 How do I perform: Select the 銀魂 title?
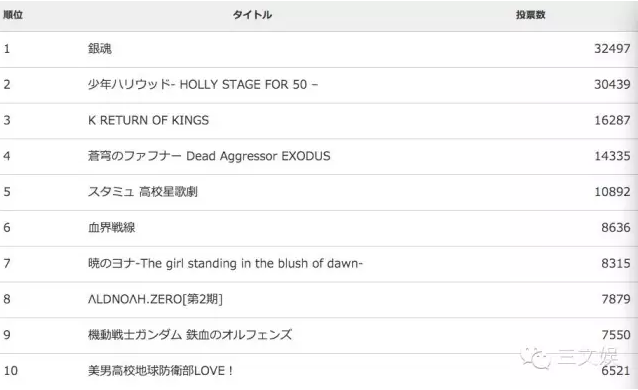coord(100,48)
